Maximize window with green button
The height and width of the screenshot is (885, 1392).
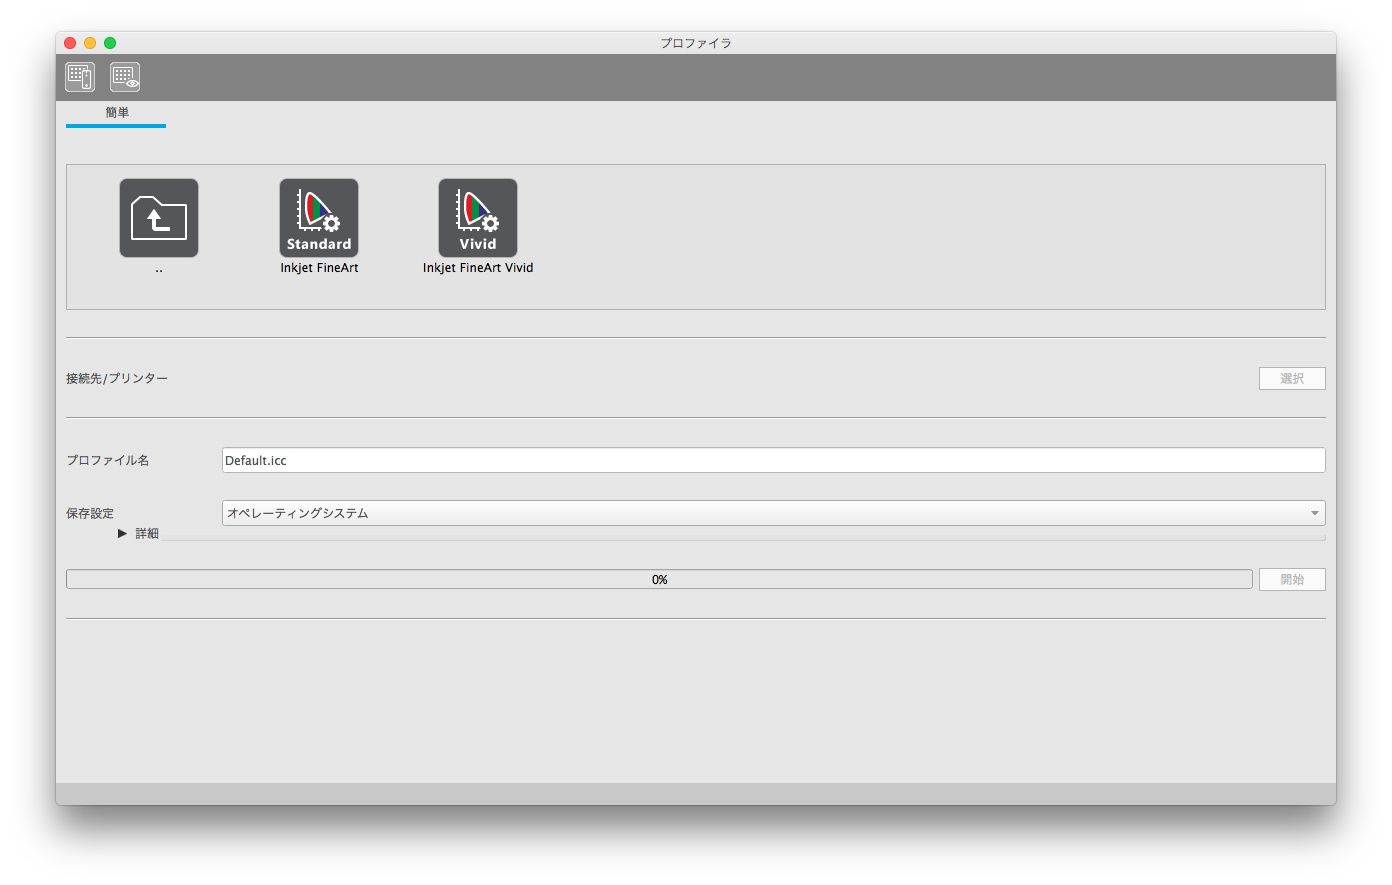pyautogui.click(x=110, y=43)
